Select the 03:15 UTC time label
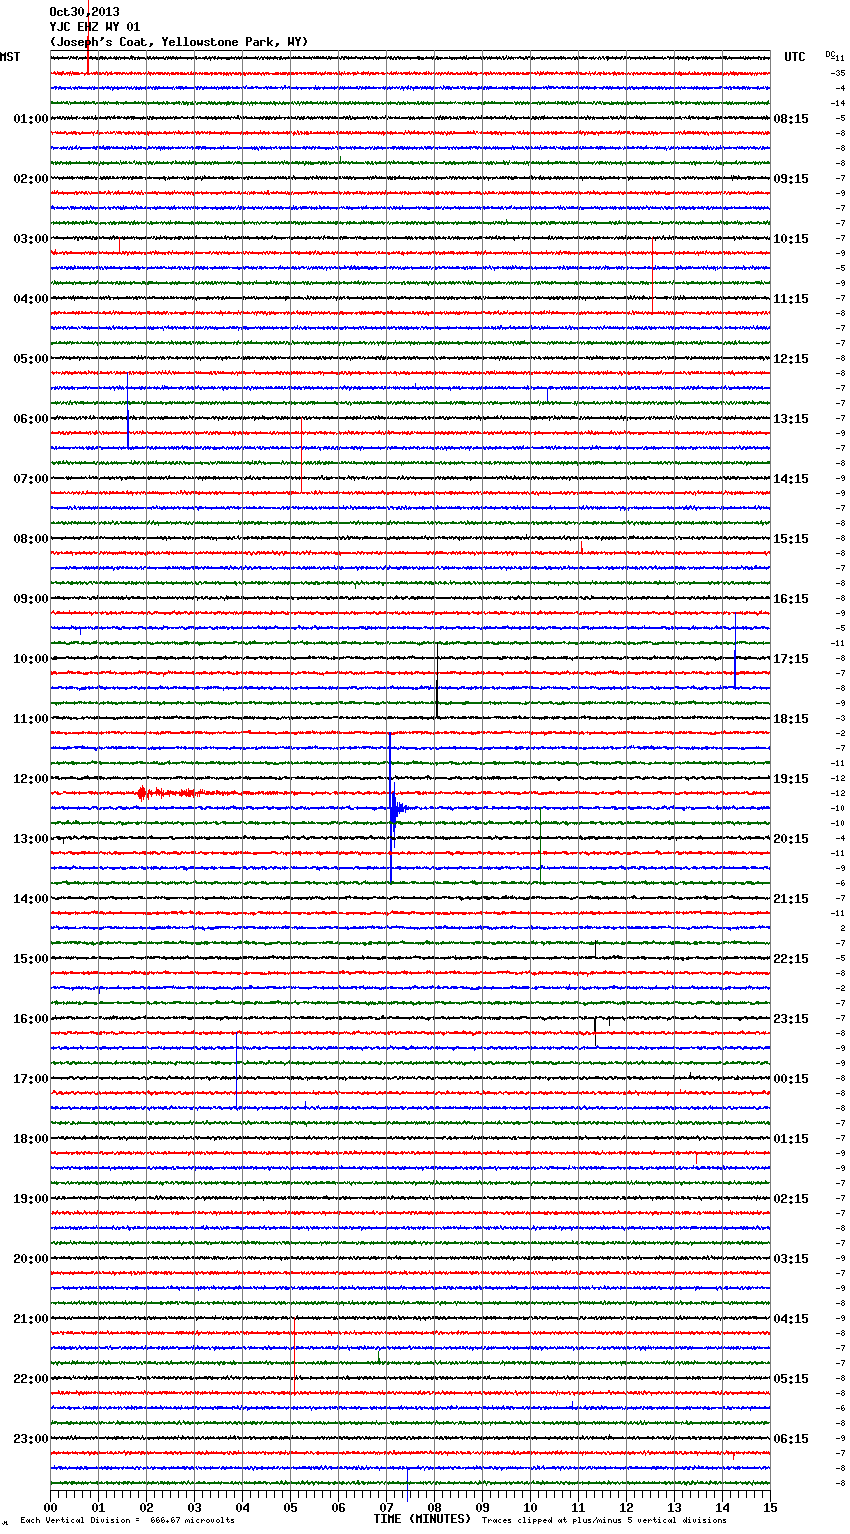This screenshot has width=850, height=1534. 791,1259
